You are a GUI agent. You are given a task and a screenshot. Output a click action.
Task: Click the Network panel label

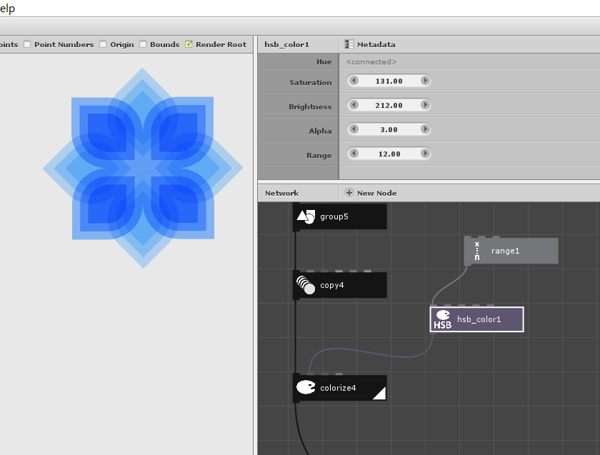(x=282, y=193)
